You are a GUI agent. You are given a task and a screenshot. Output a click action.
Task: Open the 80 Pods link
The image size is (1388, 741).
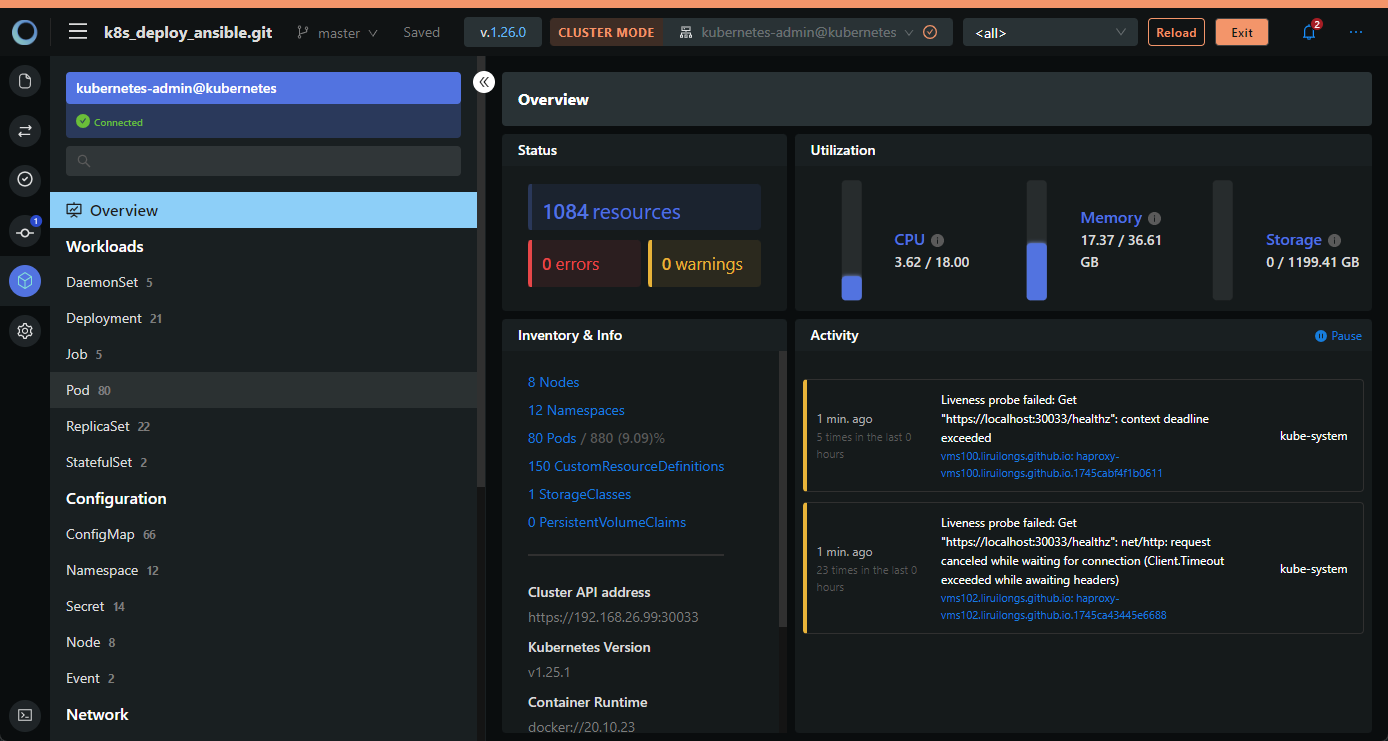(552, 438)
